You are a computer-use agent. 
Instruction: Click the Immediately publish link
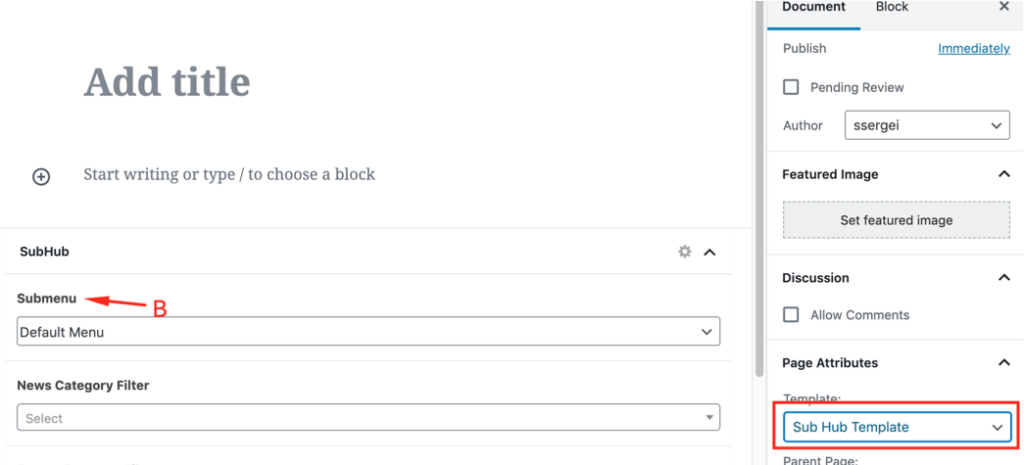pos(973,48)
